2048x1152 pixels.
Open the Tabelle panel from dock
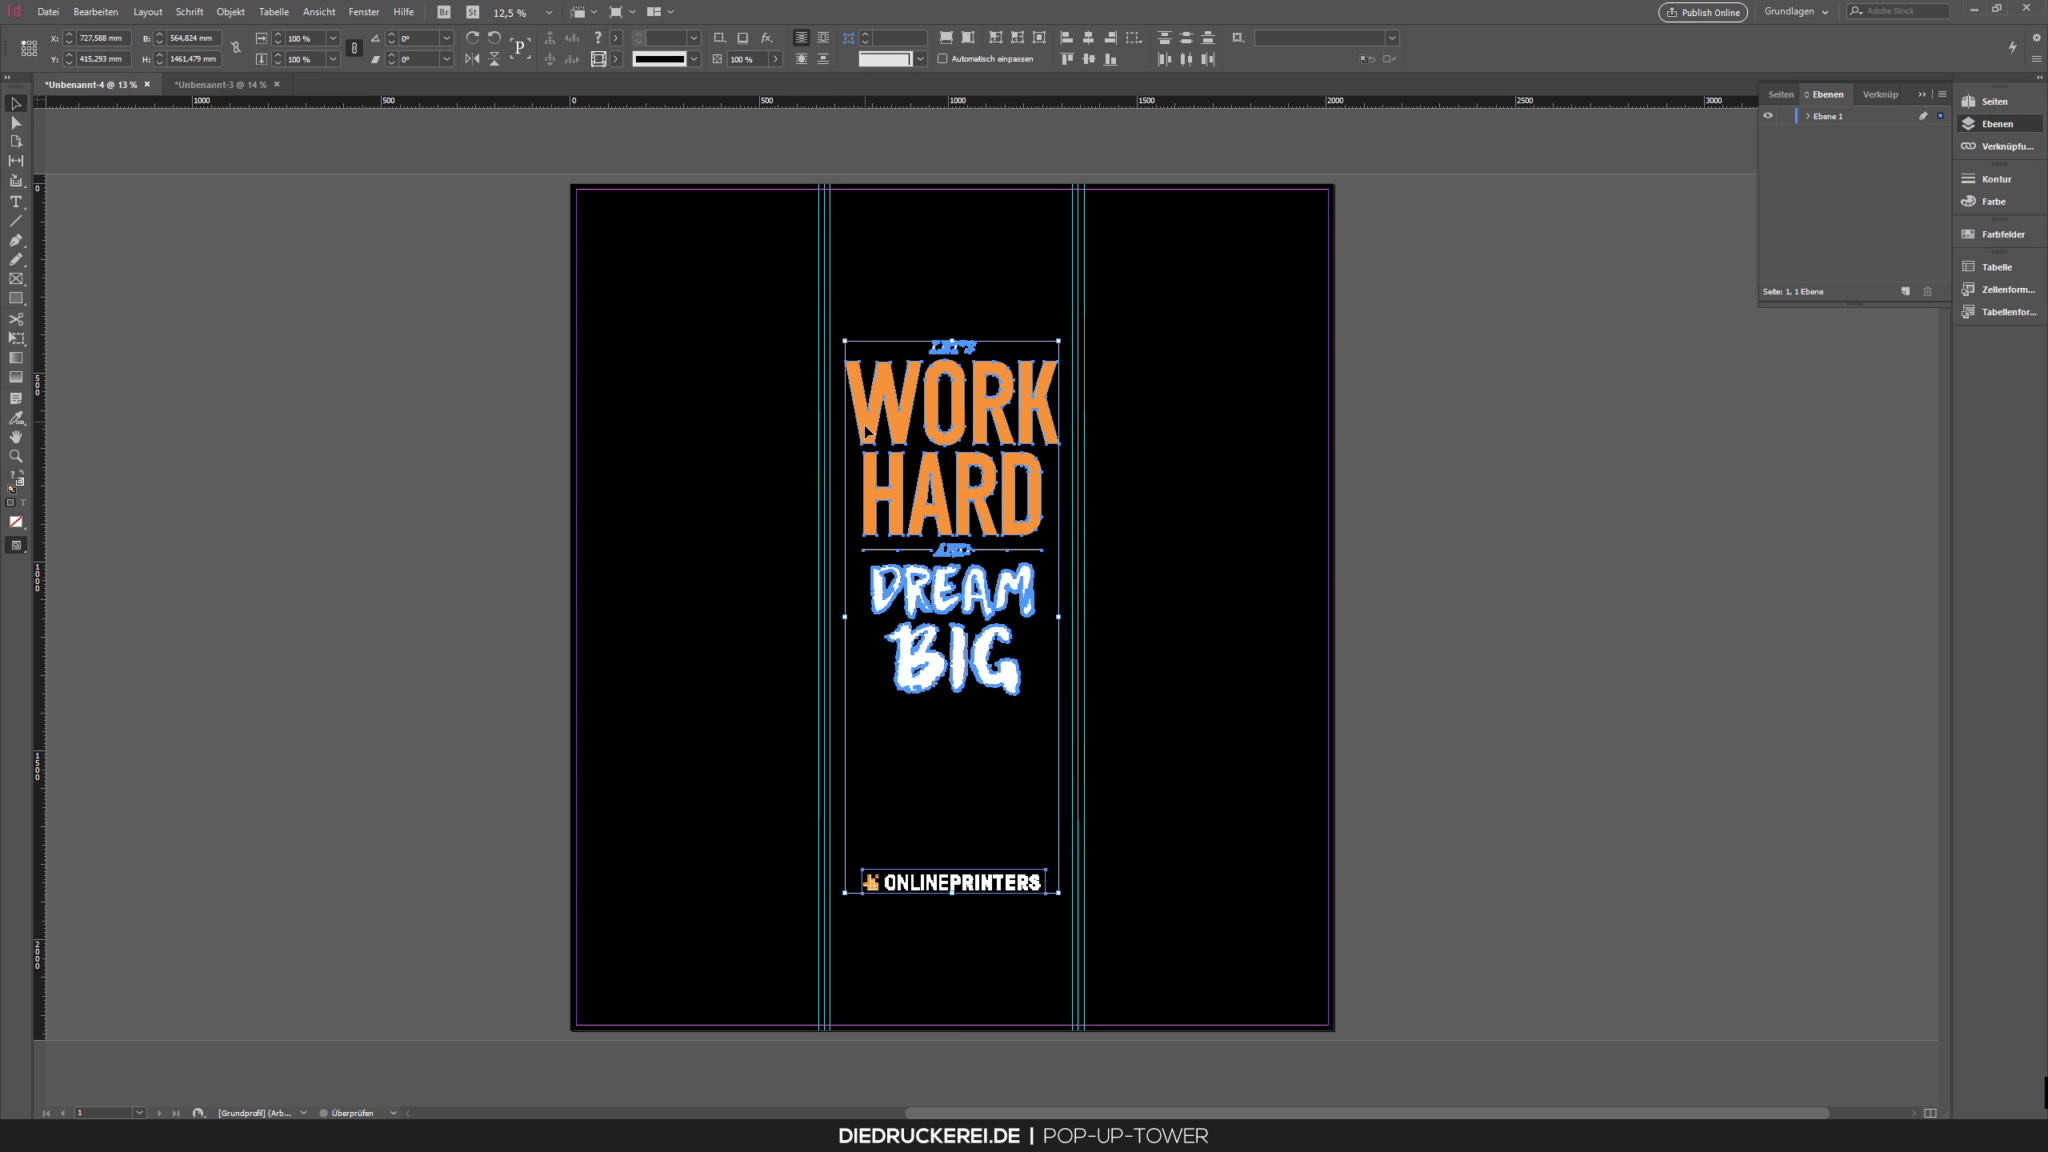1996,267
